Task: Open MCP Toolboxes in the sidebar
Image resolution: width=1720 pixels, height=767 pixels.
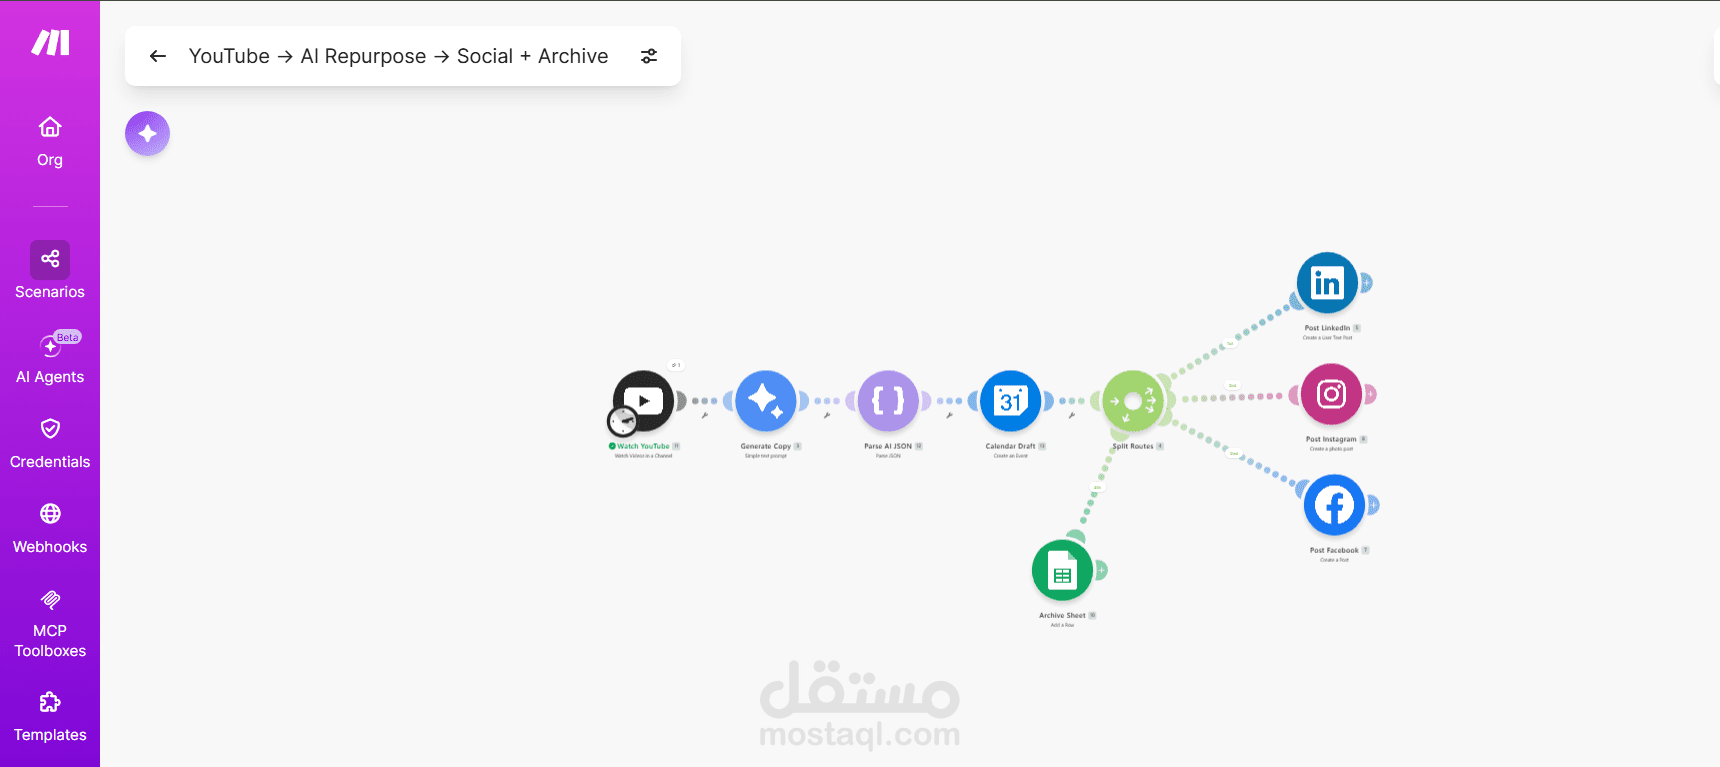Action: [x=50, y=624]
